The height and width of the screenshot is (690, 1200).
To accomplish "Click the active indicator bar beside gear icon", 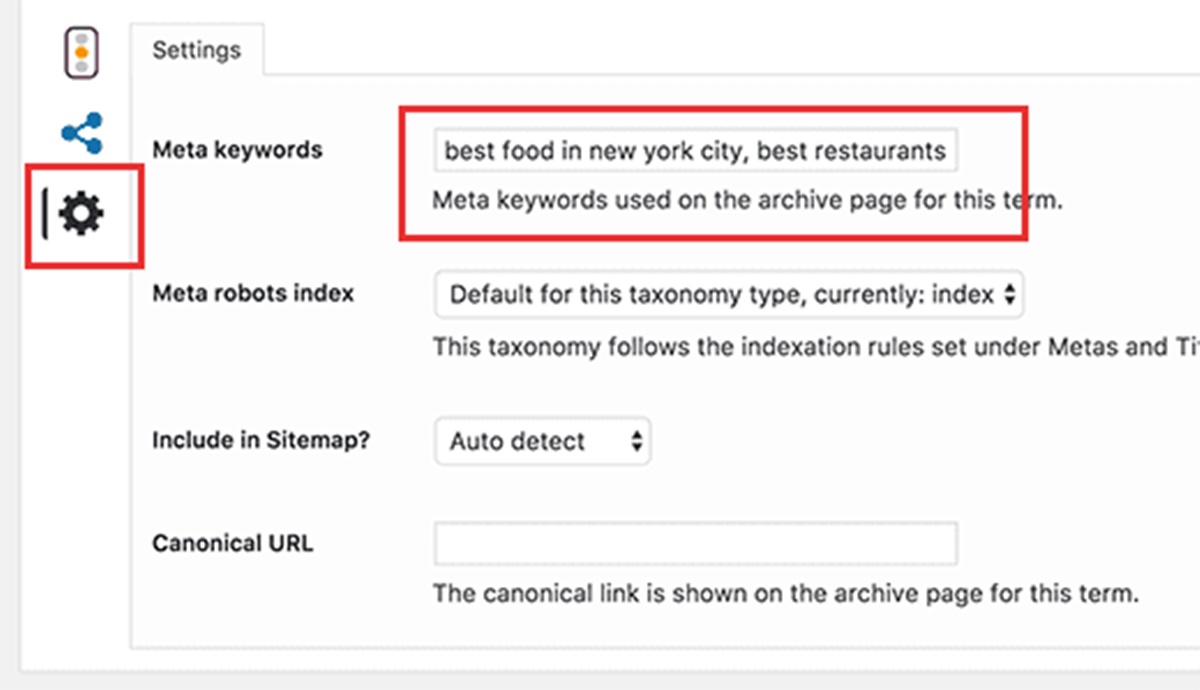I will 45,214.
